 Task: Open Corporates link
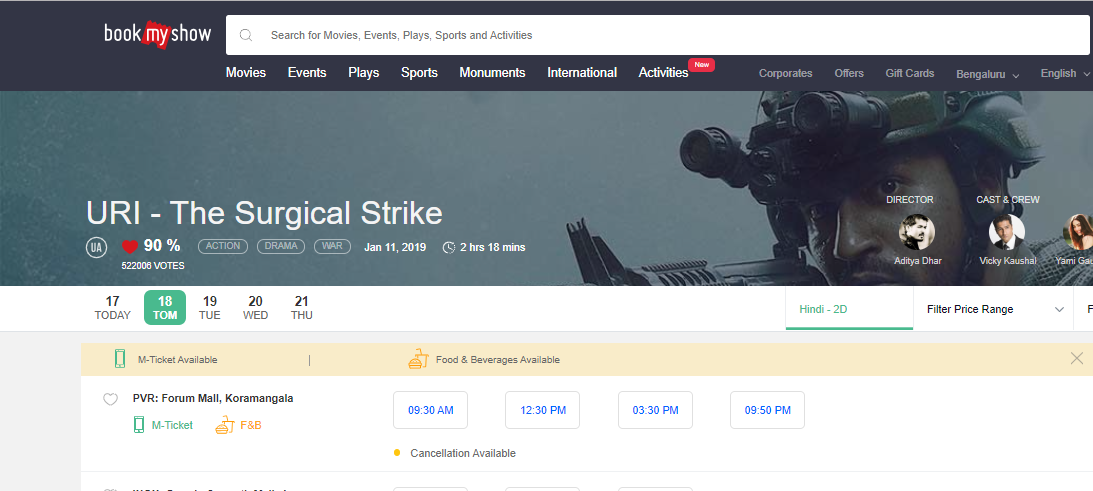(x=786, y=73)
